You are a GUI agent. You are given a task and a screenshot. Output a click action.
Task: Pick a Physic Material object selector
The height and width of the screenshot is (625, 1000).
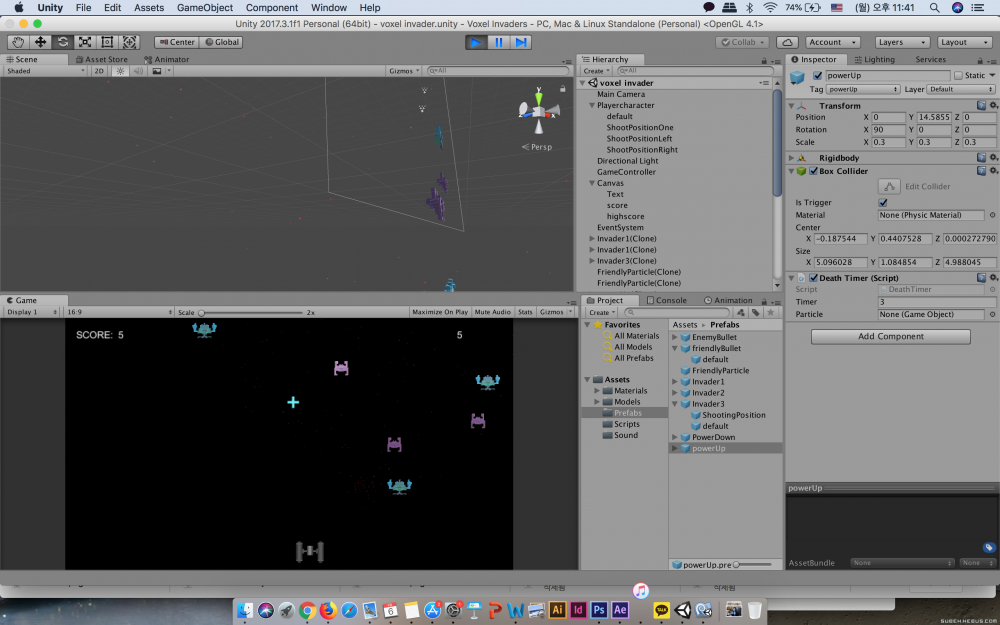pos(992,216)
